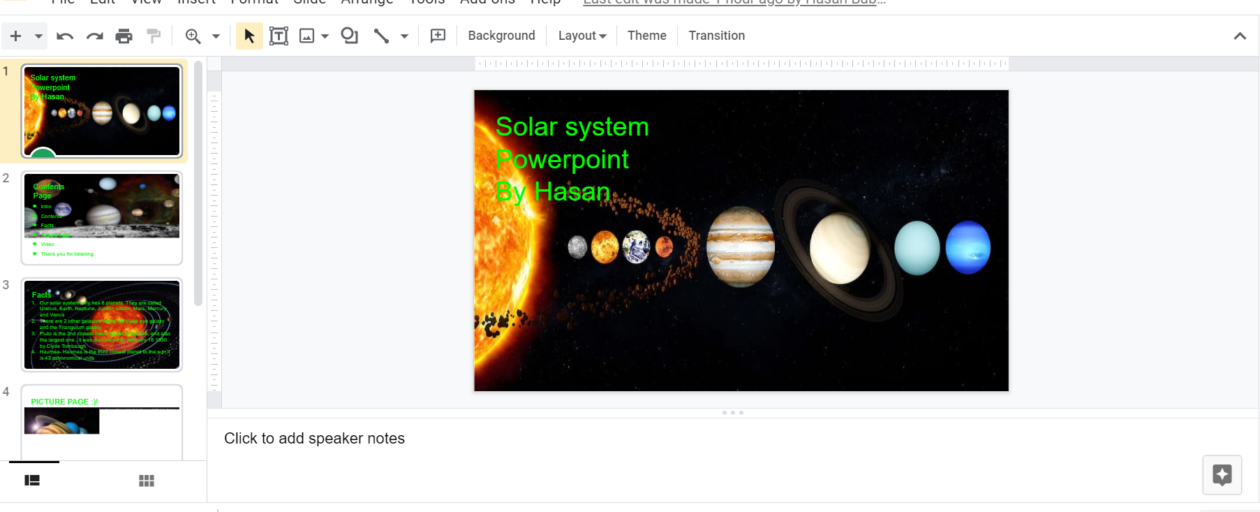Screen dimensions: 1260x512
Task: Choose the select arrow cursor tool
Action: [249, 36]
